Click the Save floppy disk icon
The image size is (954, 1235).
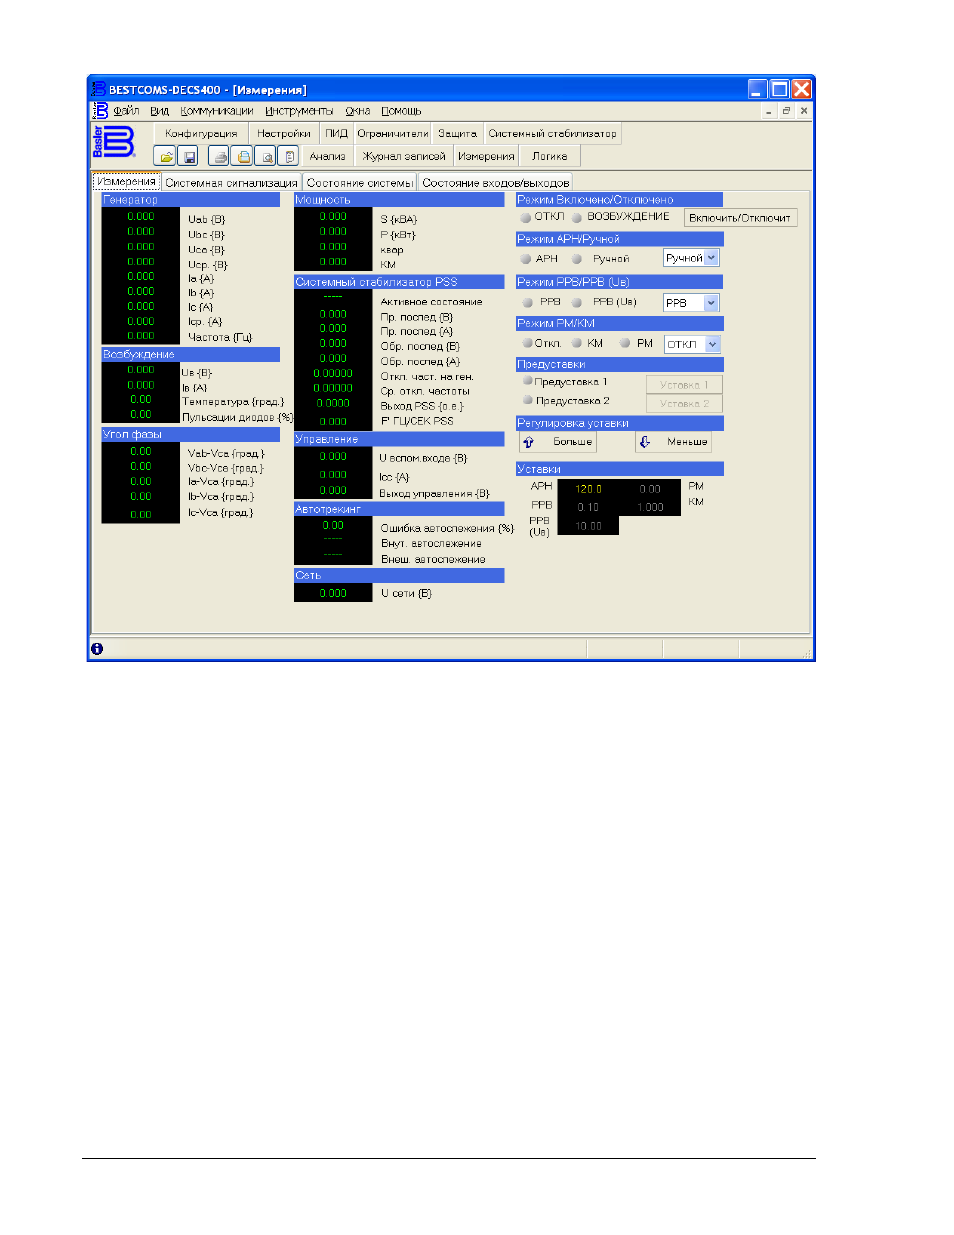(x=189, y=157)
